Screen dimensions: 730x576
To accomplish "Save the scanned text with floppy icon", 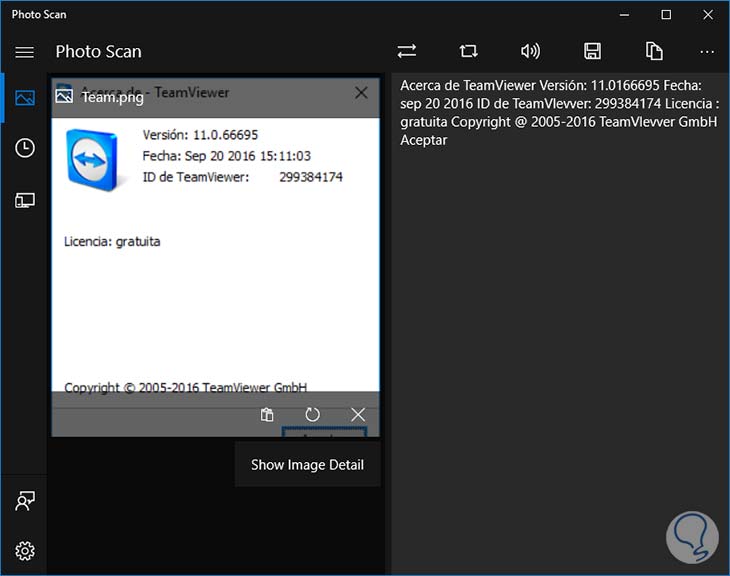I will click(x=592, y=51).
